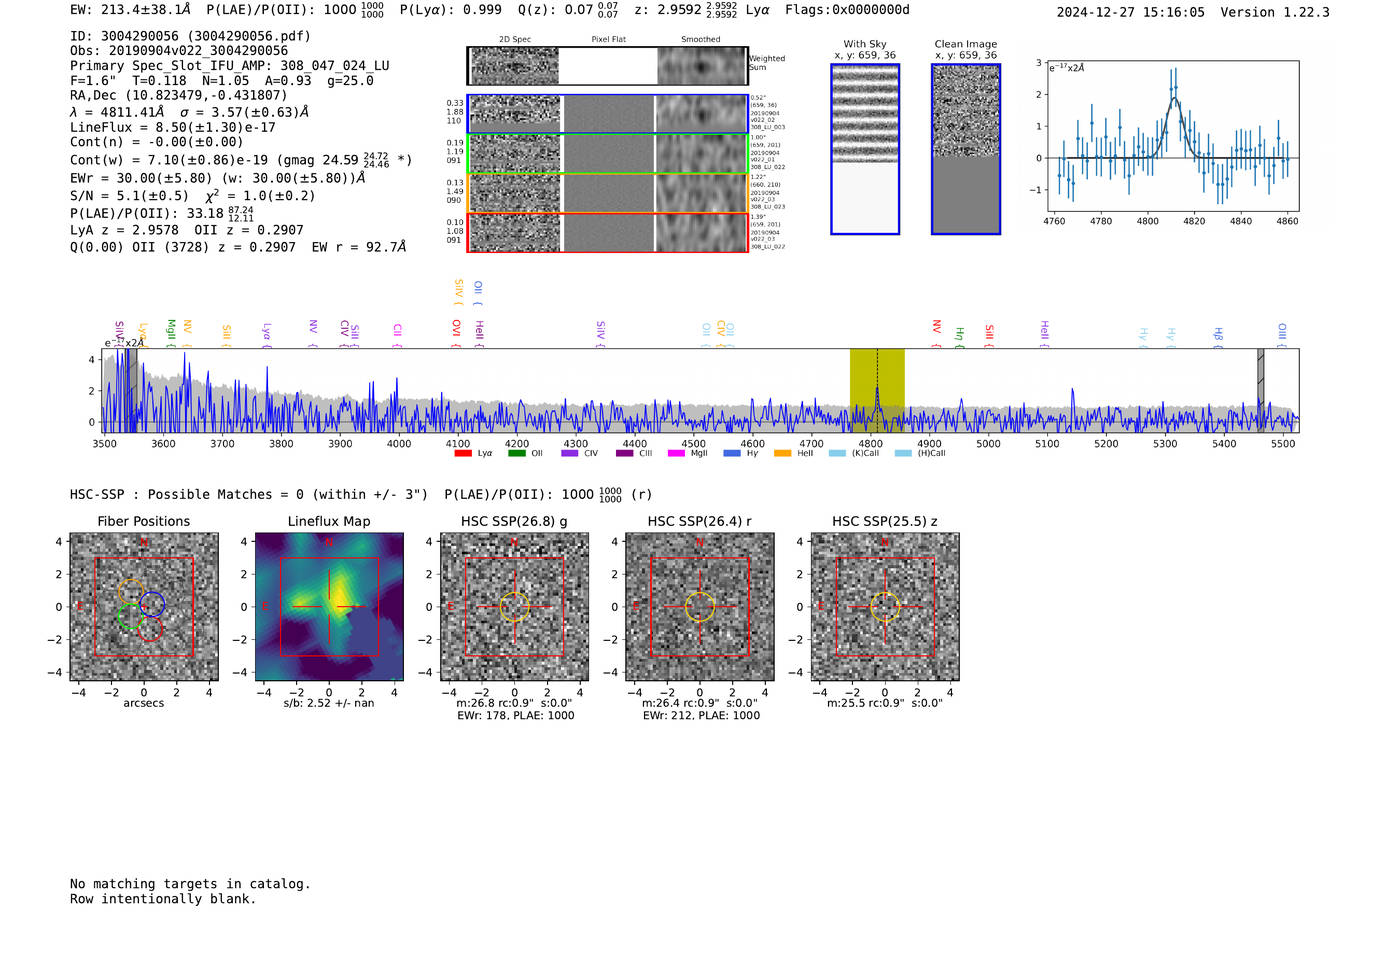Click the orange fiber circle in Fiber Positions
This screenshot has height=953, width=1400.
coord(131,592)
